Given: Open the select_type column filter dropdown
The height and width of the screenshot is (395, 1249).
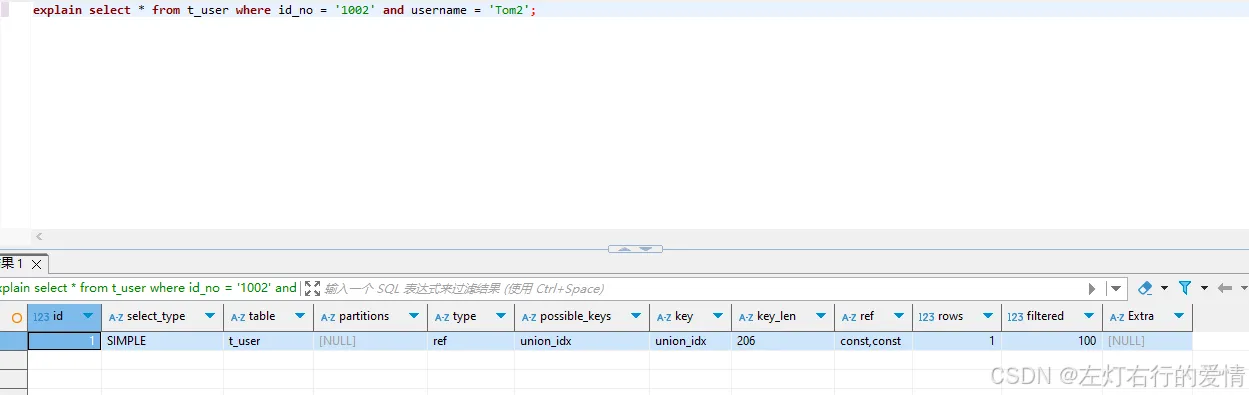Looking at the screenshot, I should coord(210,316).
